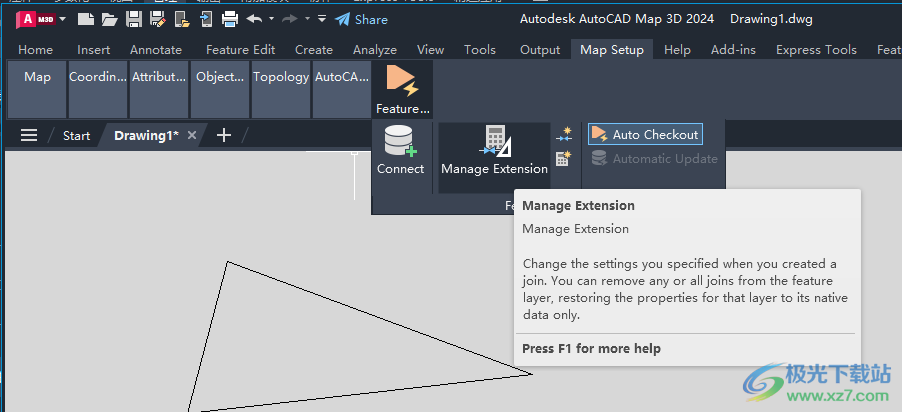
Task: Expand the Object ribbon panel
Action: [220, 89]
